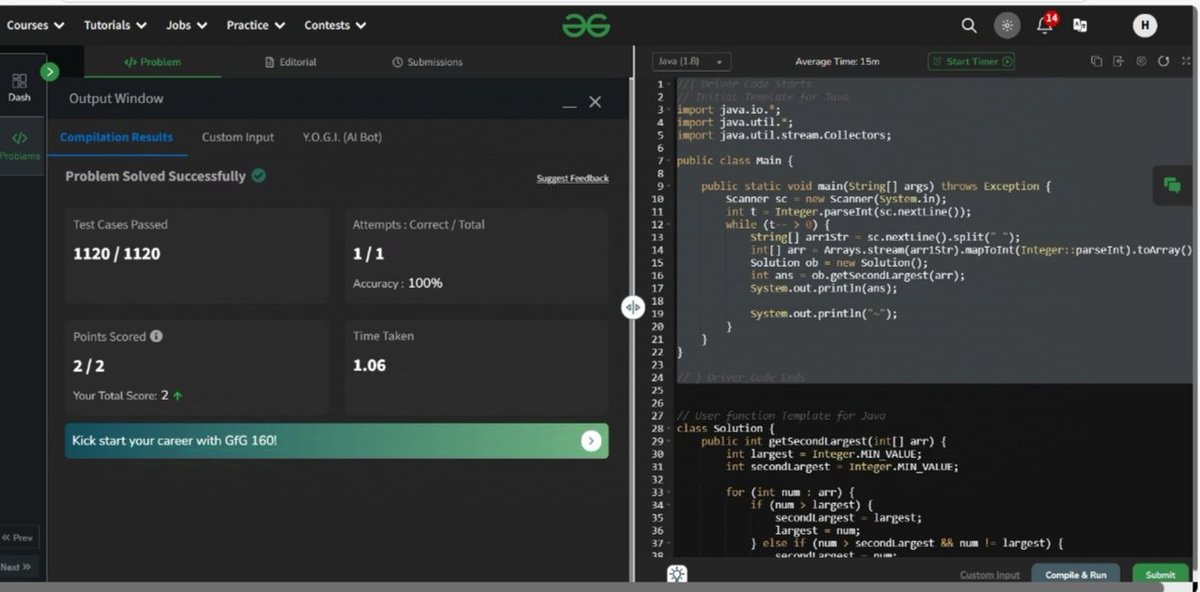Viewport: 1200px width, 592px height.
Task: Reset code with the refresh icon
Action: [1163, 61]
